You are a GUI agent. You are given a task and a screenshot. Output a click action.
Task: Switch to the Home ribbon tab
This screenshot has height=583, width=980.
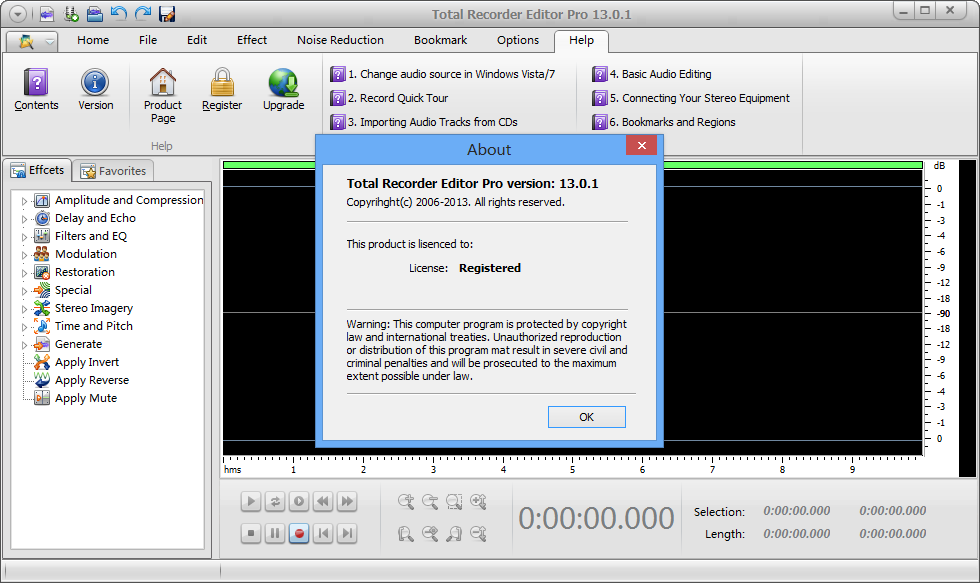point(93,40)
